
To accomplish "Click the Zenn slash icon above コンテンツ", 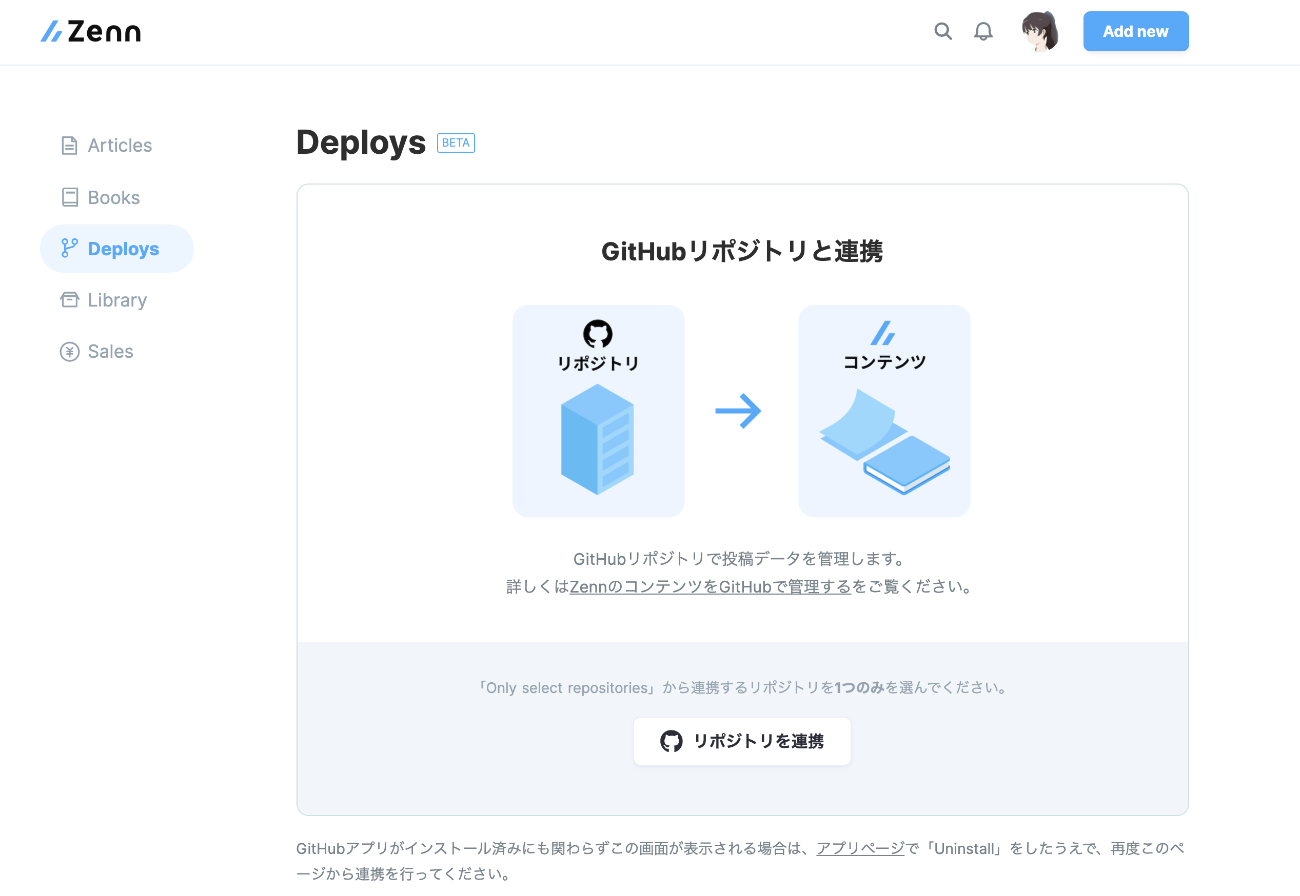I will [883, 333].
